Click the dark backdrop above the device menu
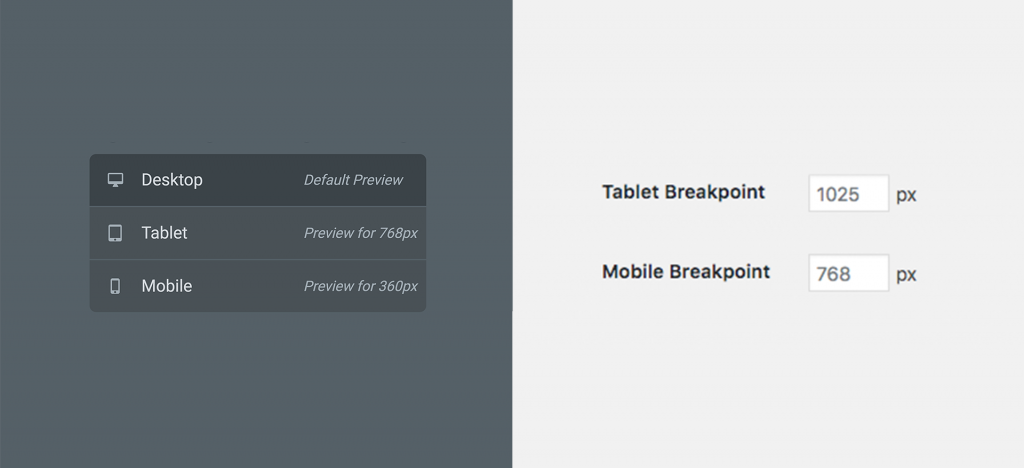 (257, 80)
